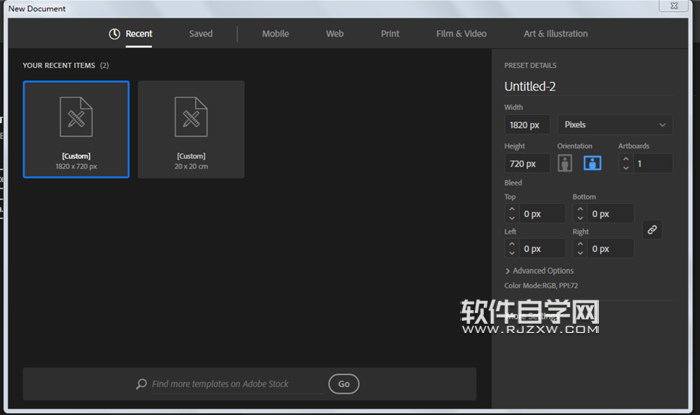Choose landscape orientation icon

click(x=592, y=163)
